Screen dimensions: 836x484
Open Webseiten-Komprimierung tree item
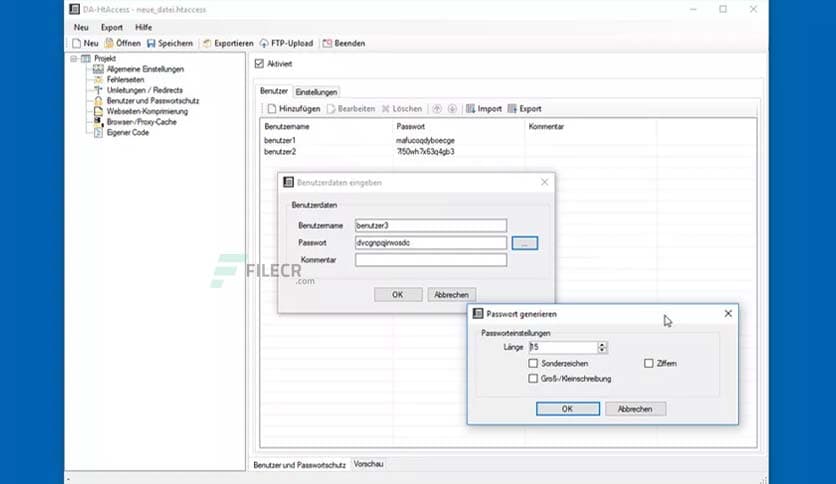pos(147,111)
